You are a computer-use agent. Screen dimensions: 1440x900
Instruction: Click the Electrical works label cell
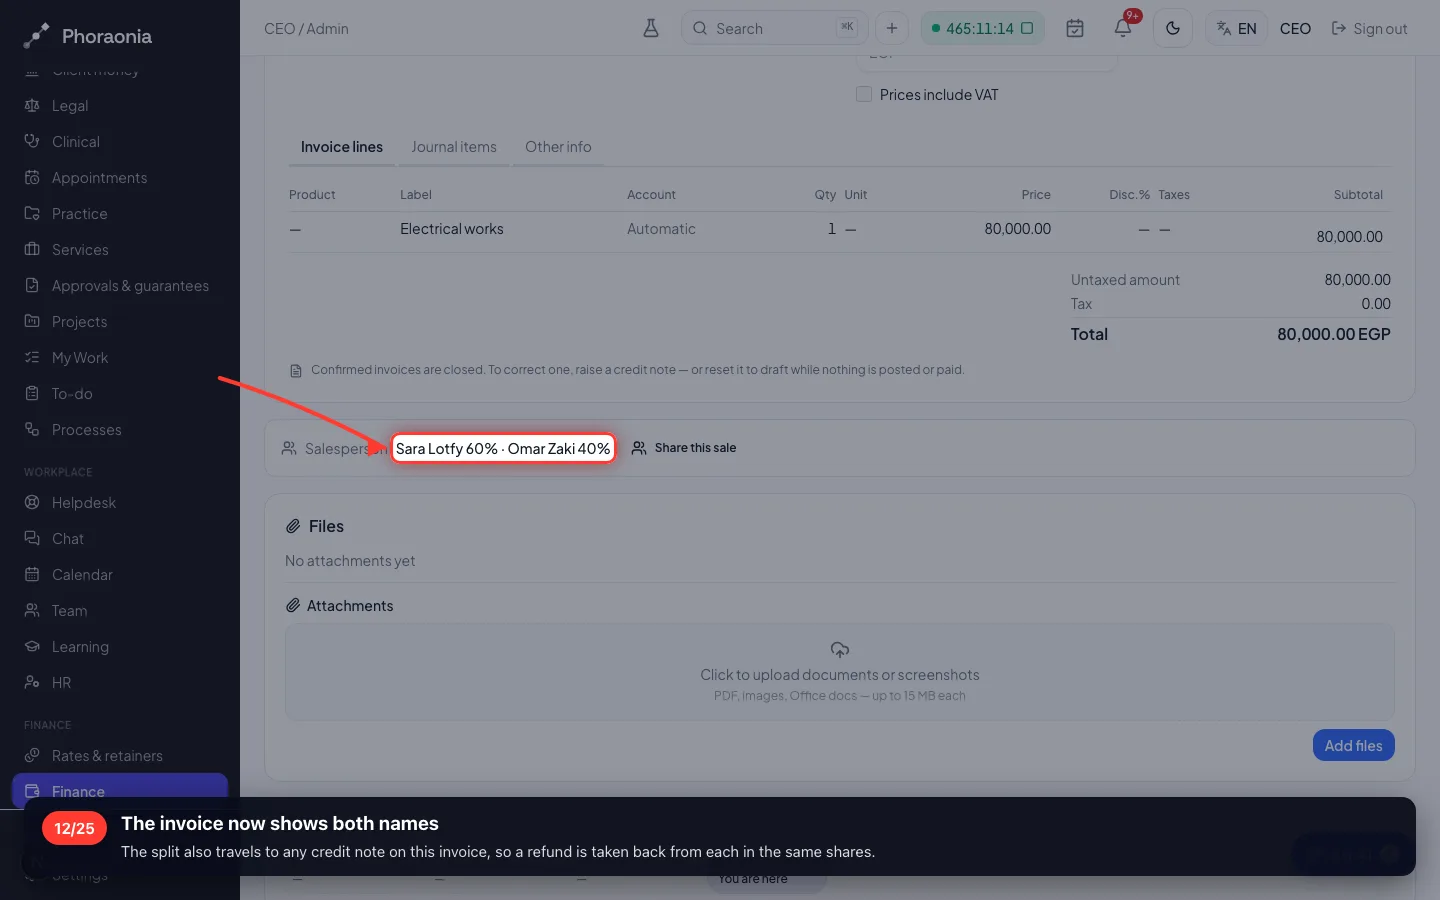452,229
